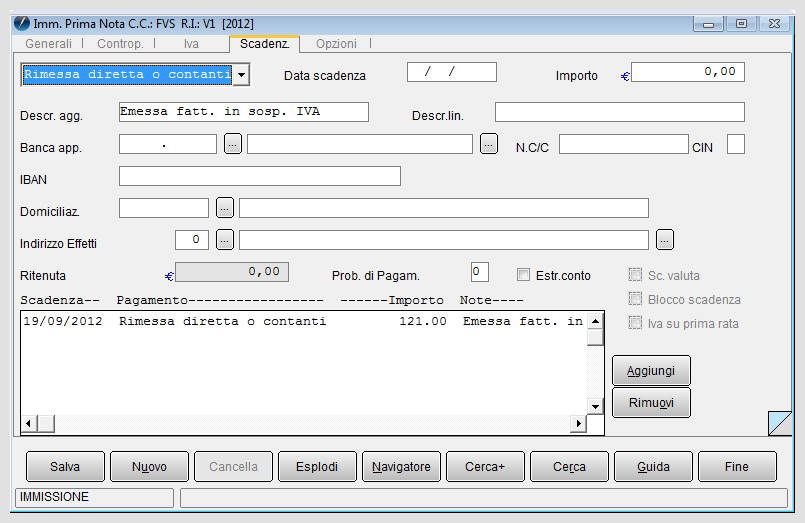
Task: Focus the Data scadenza date field
Action: 452,72
